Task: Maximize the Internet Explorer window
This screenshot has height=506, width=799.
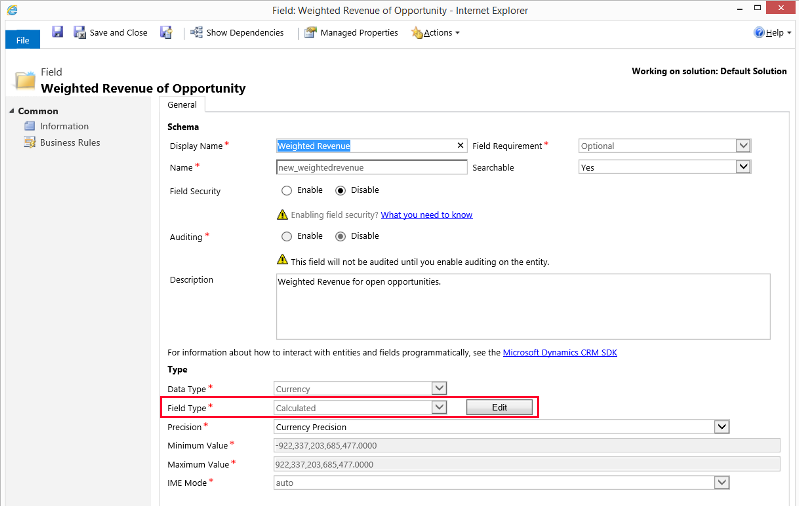Action: [x=757, y=8]
